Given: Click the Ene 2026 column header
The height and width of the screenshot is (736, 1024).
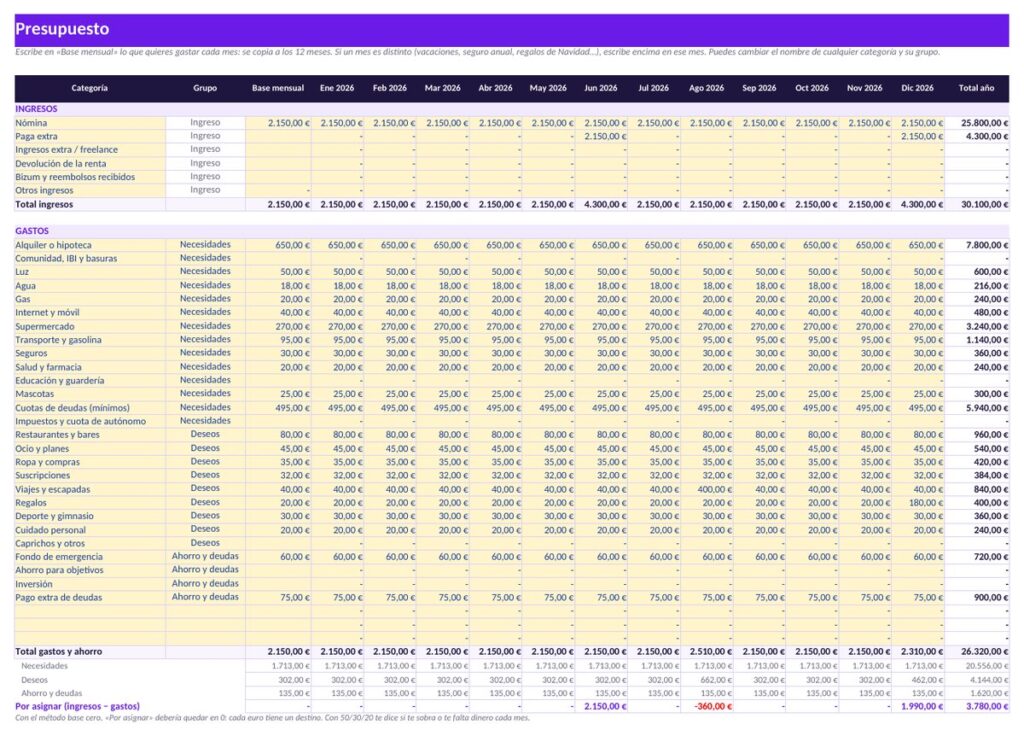Looking at the screenshot, I should pos(337,88).
